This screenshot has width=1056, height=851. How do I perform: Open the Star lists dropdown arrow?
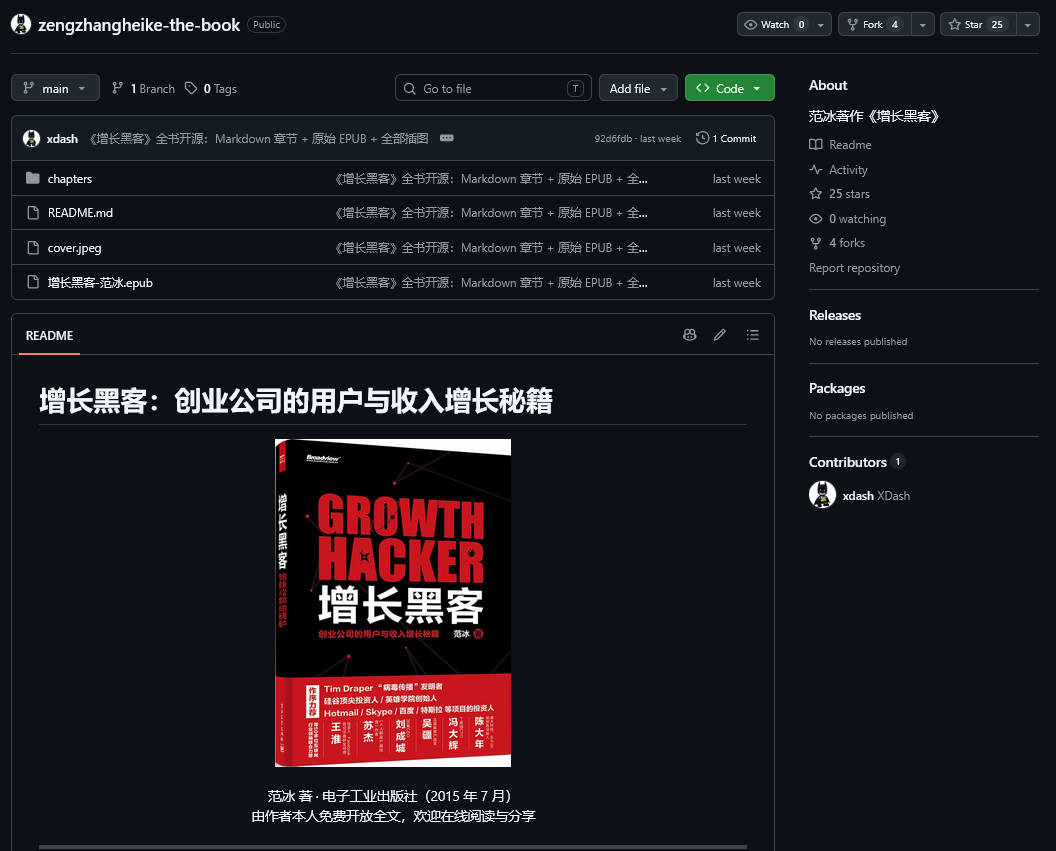[1028, 24]
